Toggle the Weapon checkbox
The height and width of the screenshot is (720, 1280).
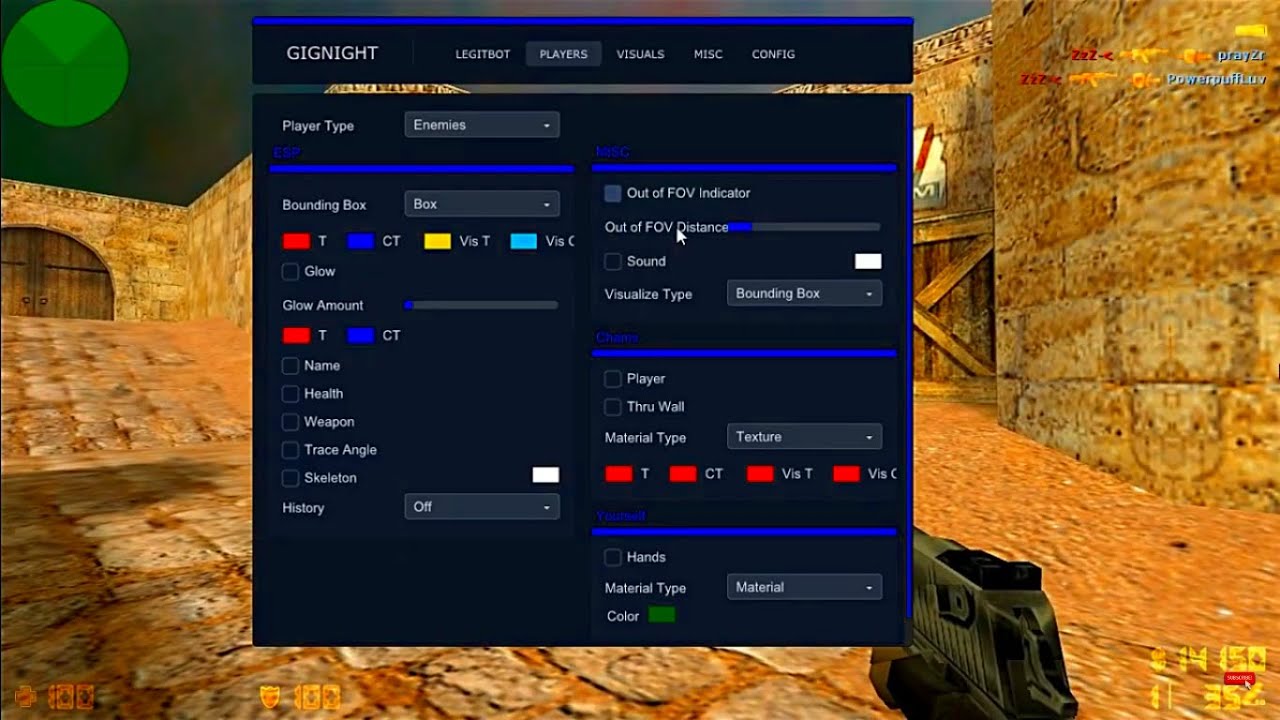pyautogui.click(x=290, y=422)
